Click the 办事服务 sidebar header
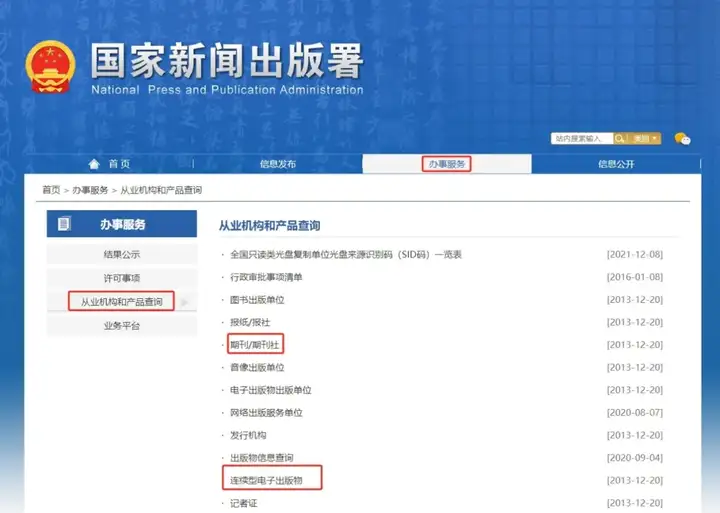This screenshot has height=513, width=720. [x=122, y=224]
